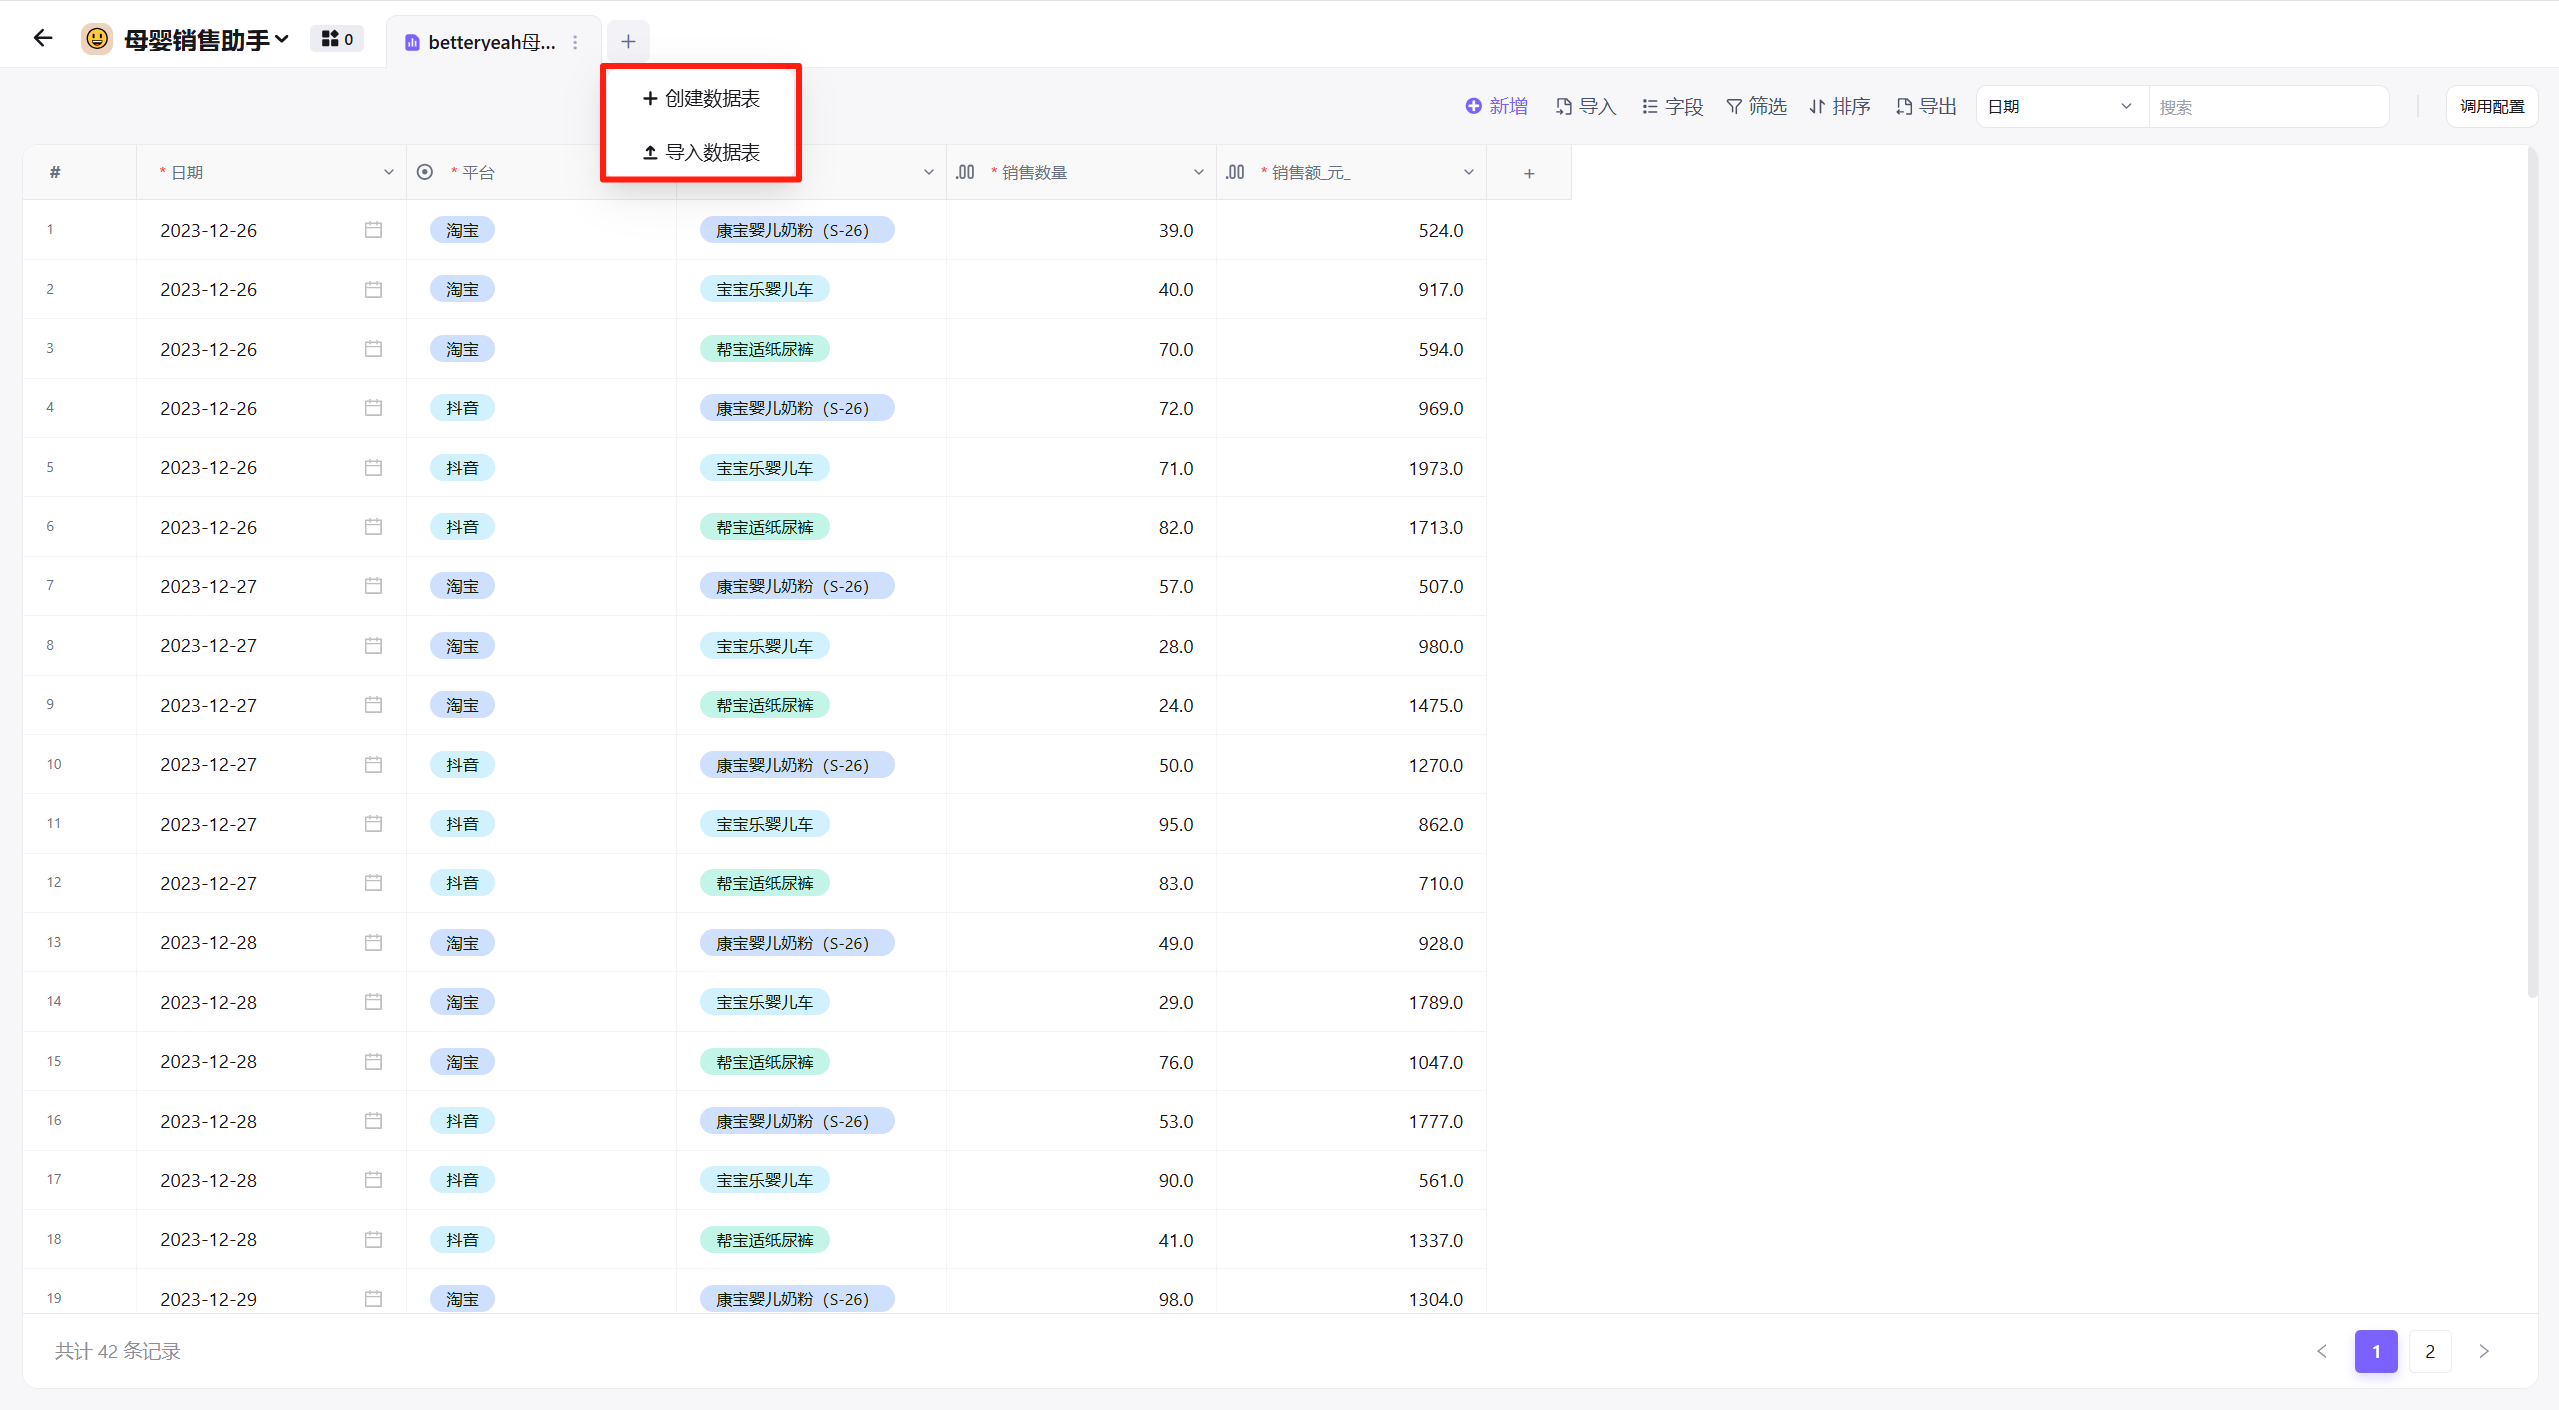Viewport: 2559px width, 1410px height.
Task: Select 导入数据表 from the popup menu
Action: (701, 152)
